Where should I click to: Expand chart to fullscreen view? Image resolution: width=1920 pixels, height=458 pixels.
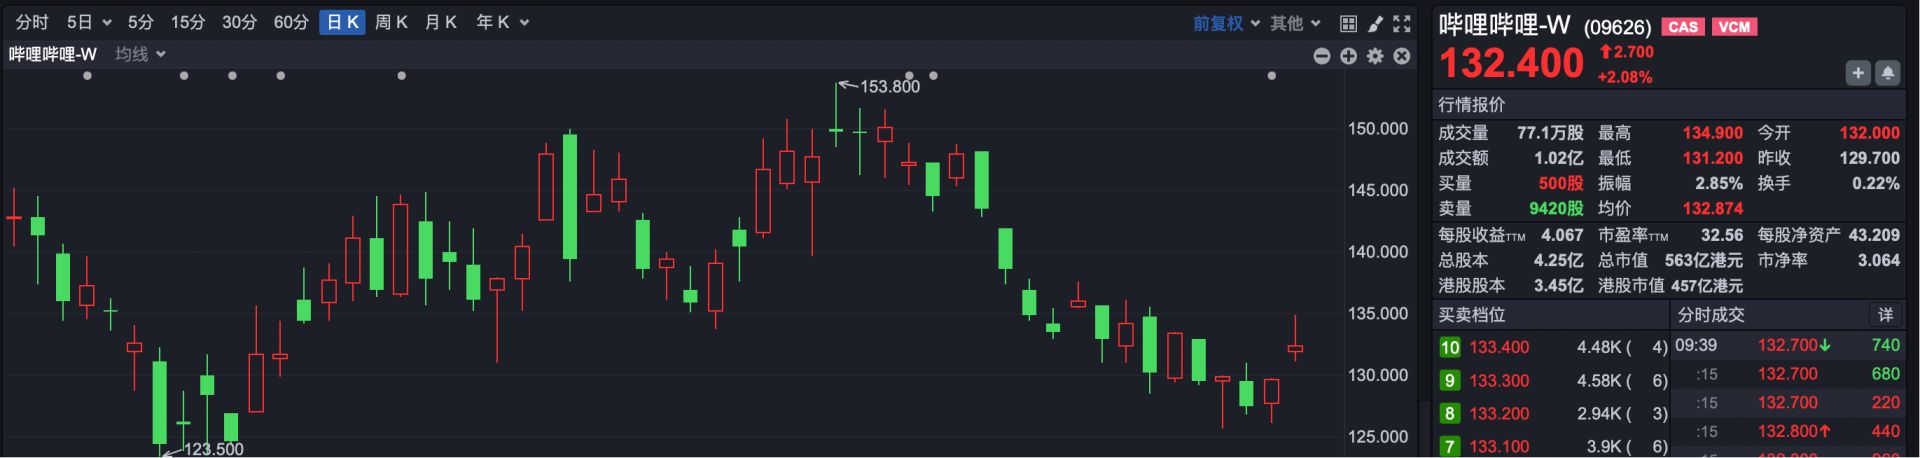point(1402,23)
